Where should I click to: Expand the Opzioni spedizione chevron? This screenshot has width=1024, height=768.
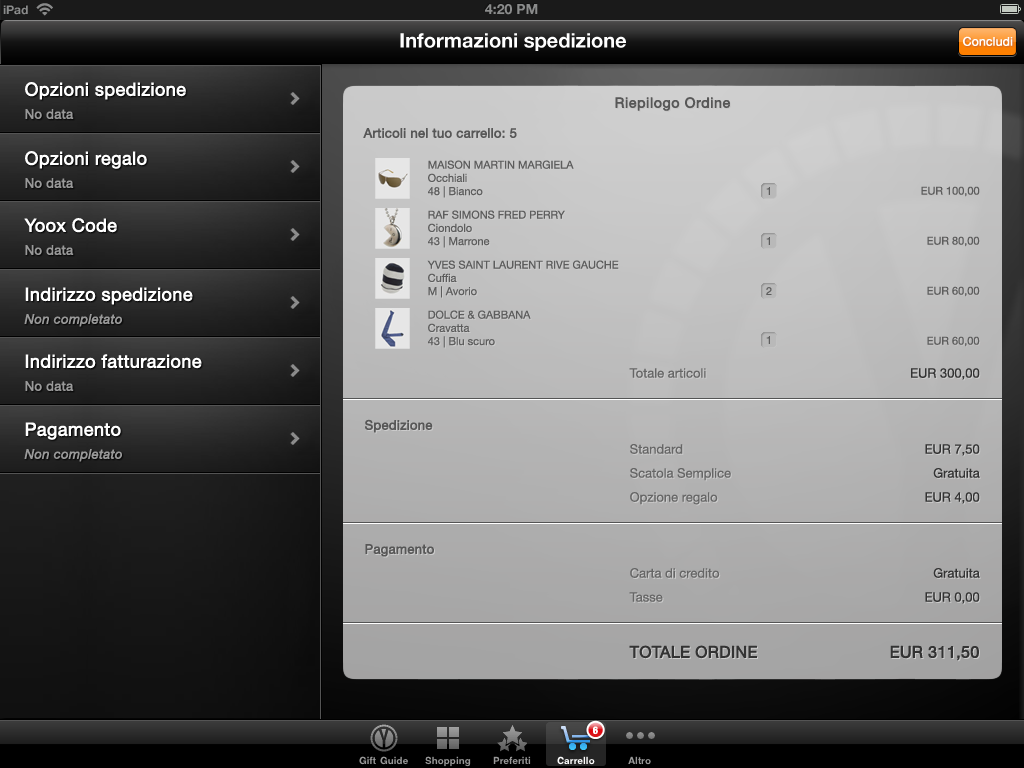[295, 99]
